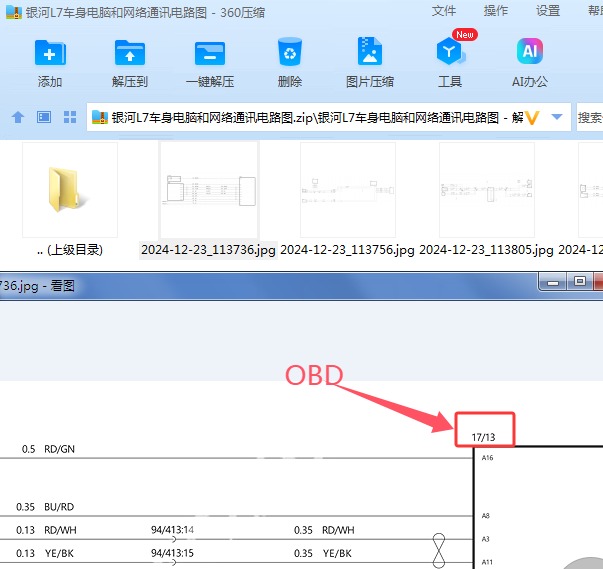Switch to the list view icon

[x=44, y=117]
